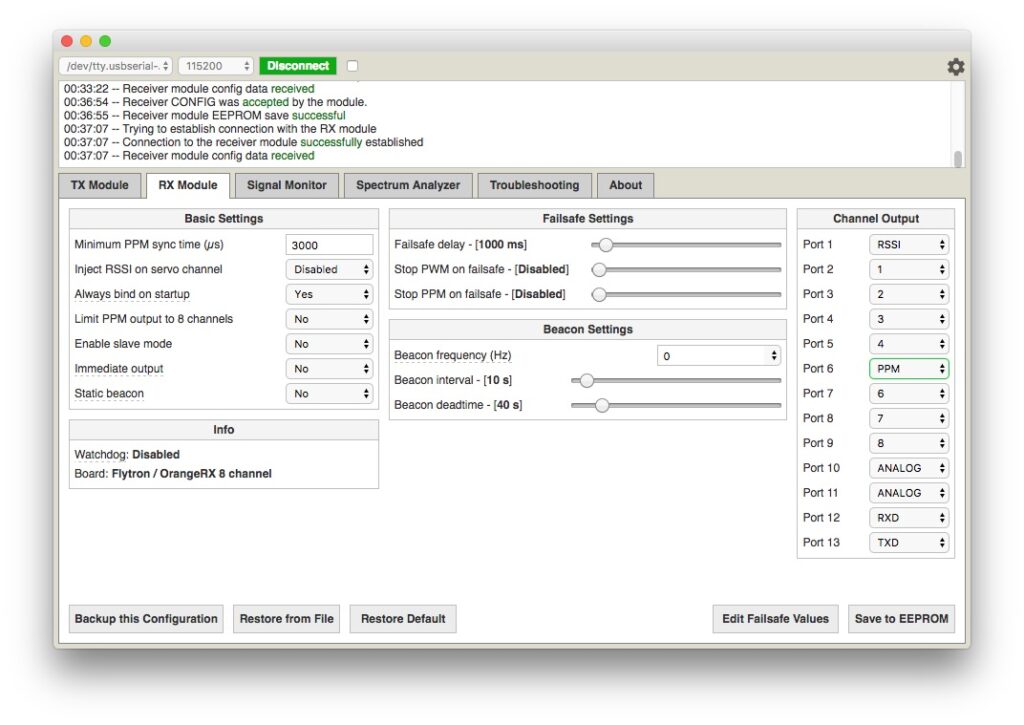The image size is (1024, 725).
Task: Open the 115200 baud rate dropdown
Action: [x=216, y=66]
